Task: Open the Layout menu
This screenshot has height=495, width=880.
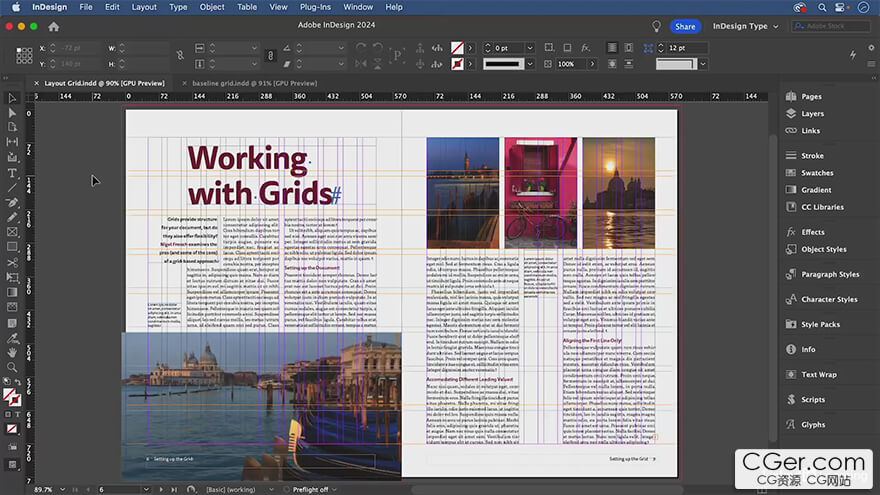Action: tap(144, 7)
